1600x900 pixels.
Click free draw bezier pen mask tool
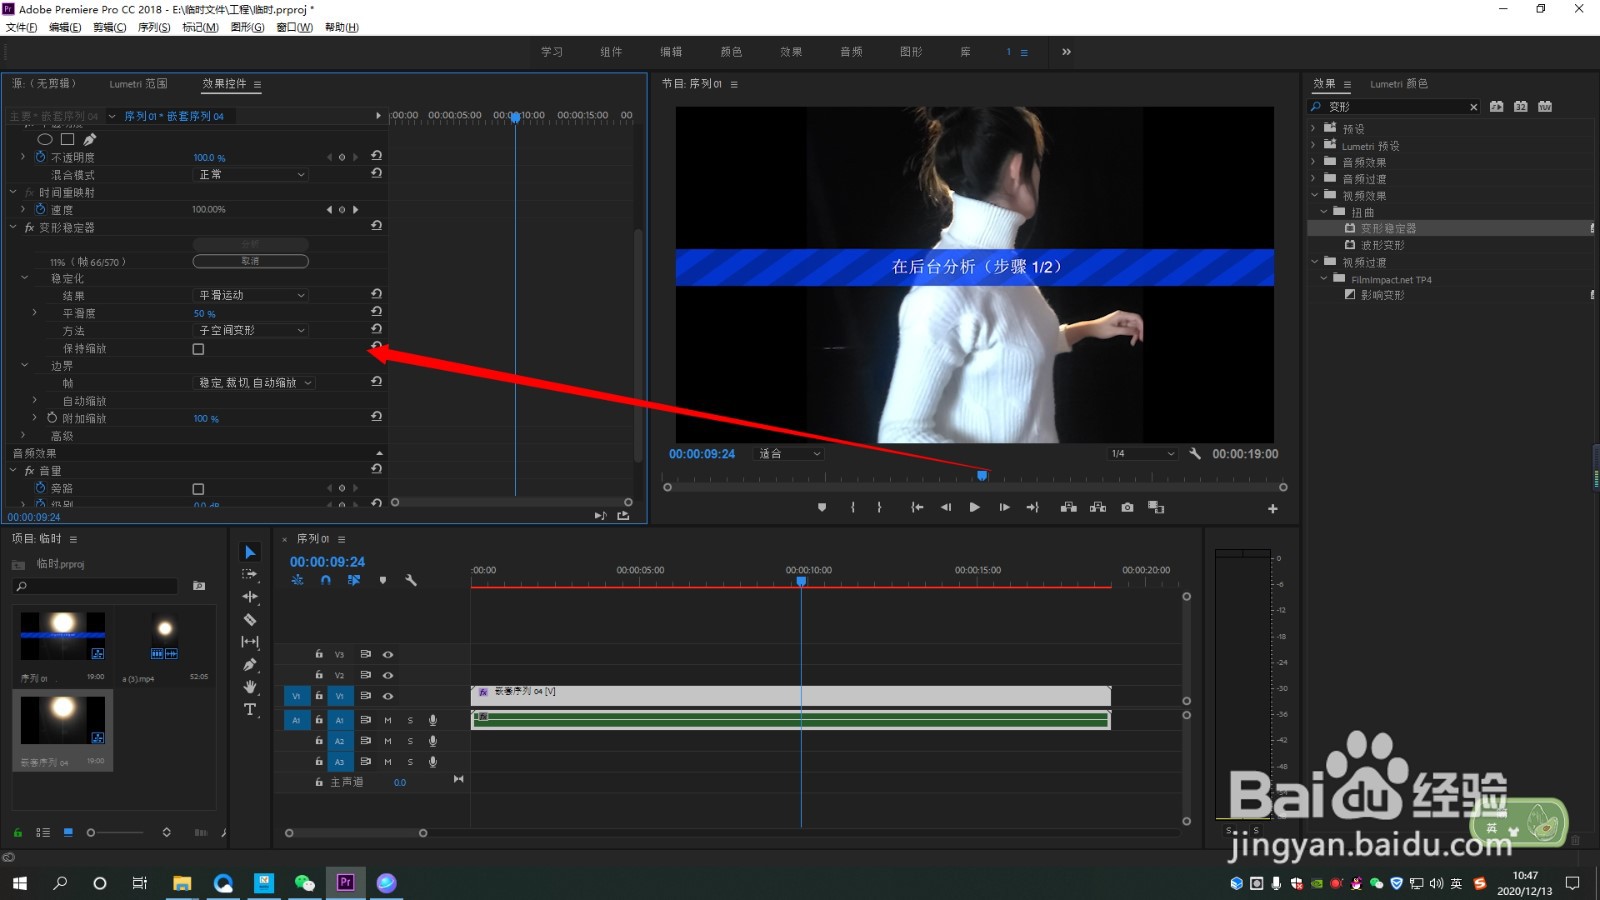pyautogui.click(x=90, y=139)
